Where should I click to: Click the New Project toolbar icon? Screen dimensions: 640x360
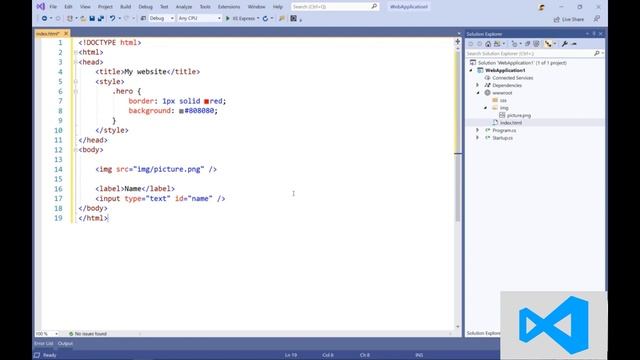tap(70, 18)
